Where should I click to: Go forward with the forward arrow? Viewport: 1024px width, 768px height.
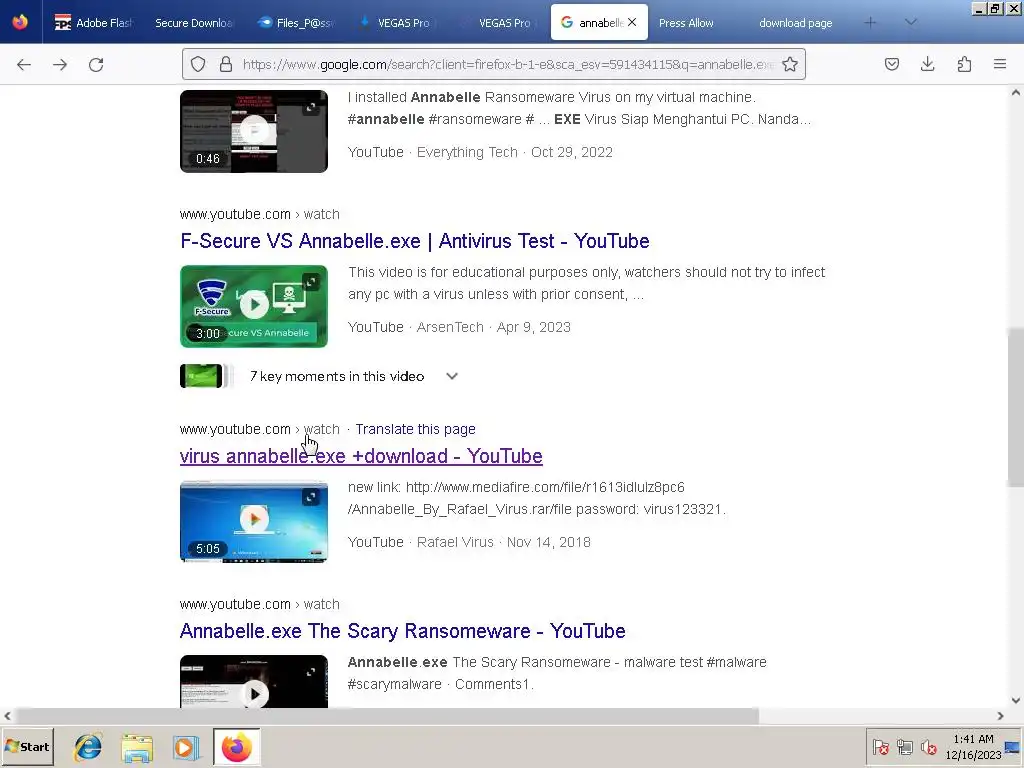tap(60, 65)
